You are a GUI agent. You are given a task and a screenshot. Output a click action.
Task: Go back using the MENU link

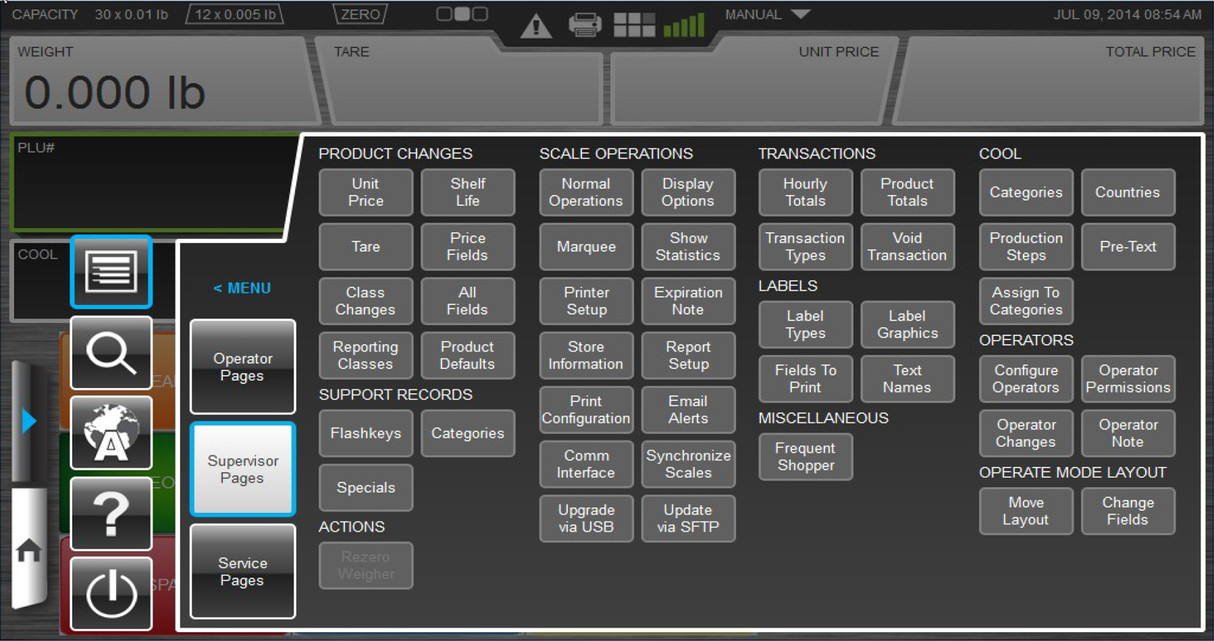tap(241, 288)
